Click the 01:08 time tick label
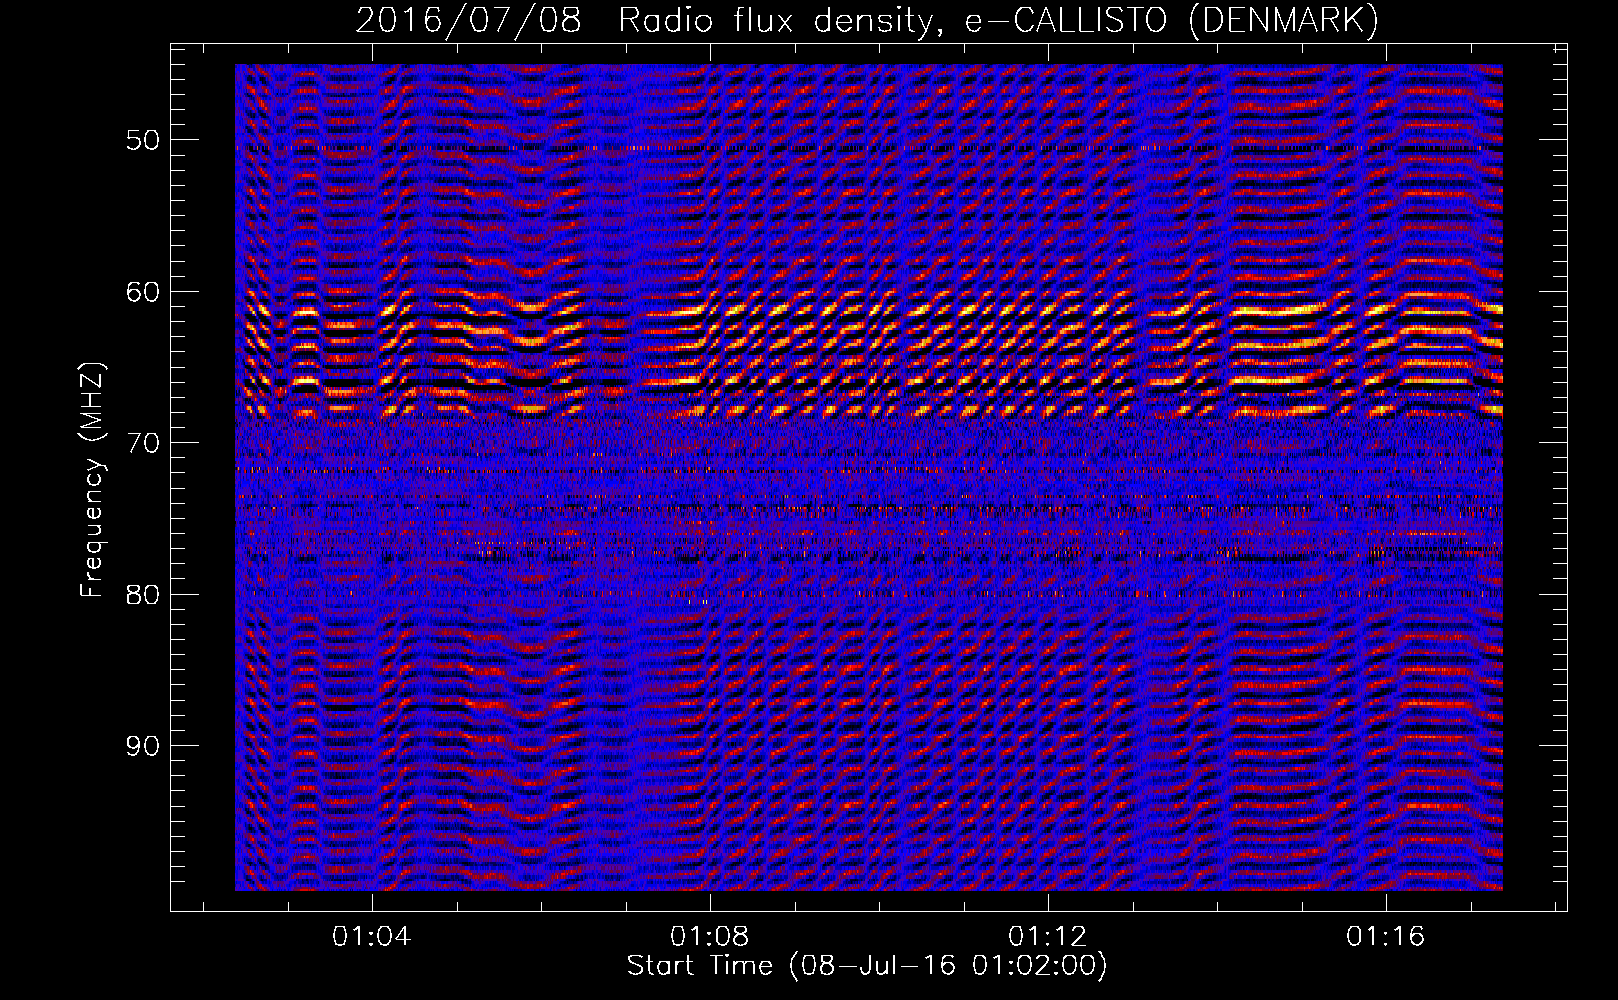1618x1000 pixels. coord(710,937)
